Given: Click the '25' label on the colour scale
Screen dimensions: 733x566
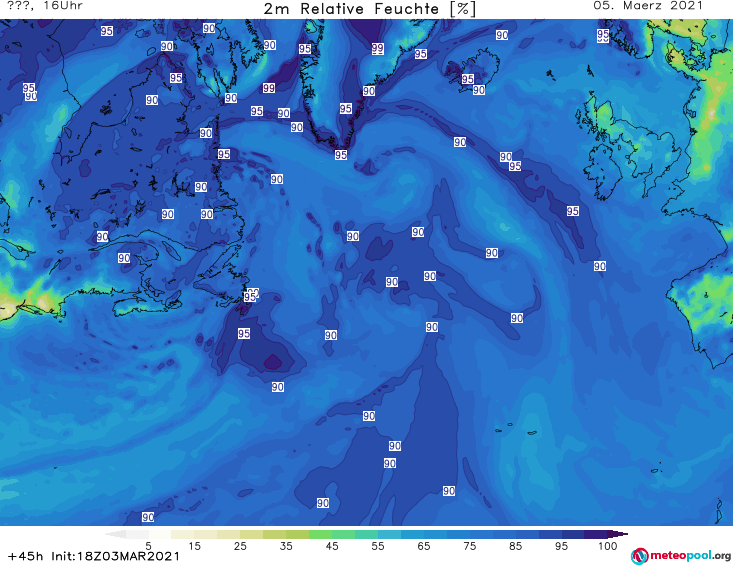Looking at the screenshot, I should (x=240, y=546).
